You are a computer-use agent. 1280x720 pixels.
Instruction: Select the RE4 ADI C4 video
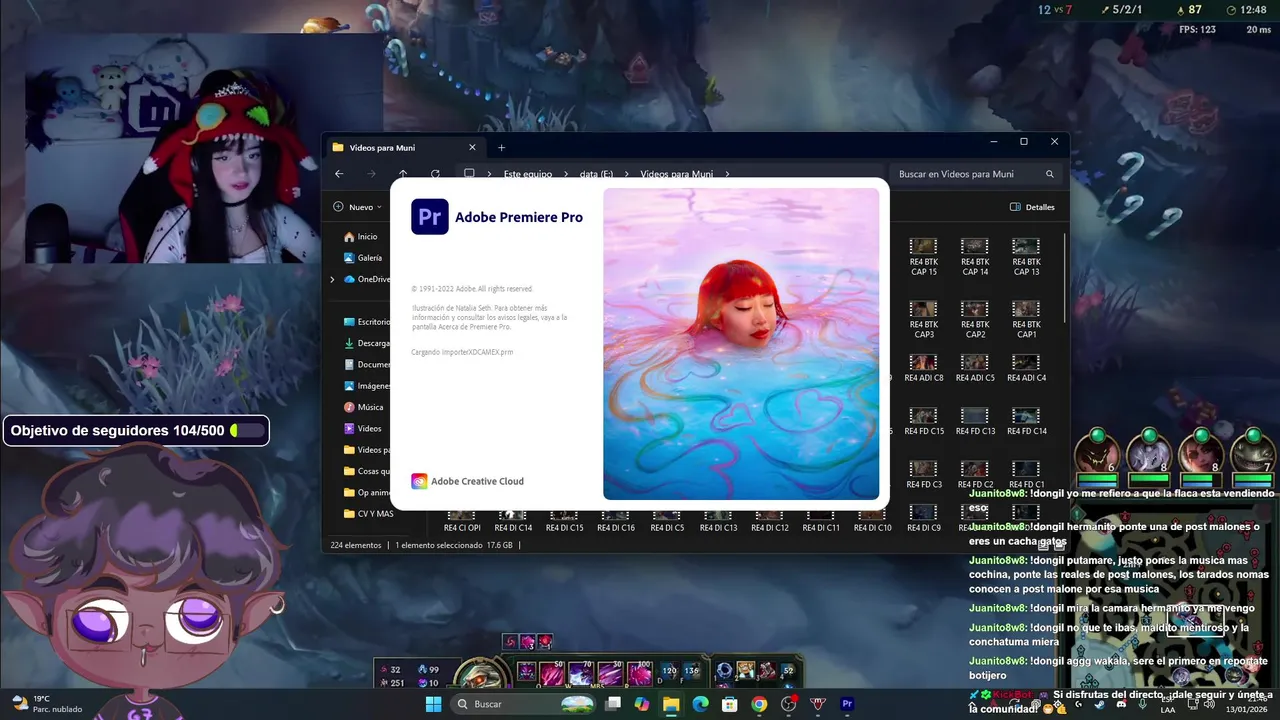click(x=1026, y=368)
